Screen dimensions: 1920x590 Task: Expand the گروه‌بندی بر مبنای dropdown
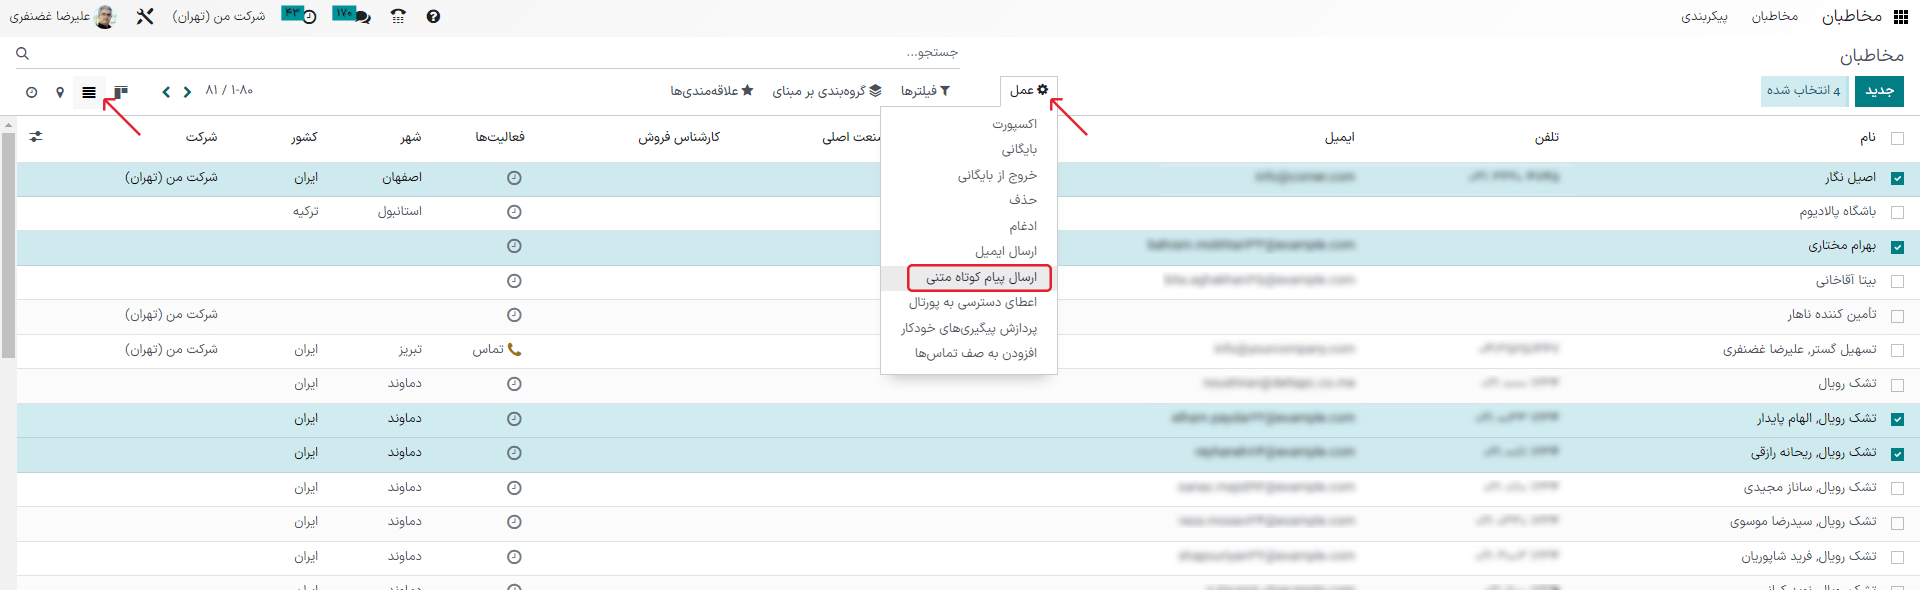[x=826, y=91]
